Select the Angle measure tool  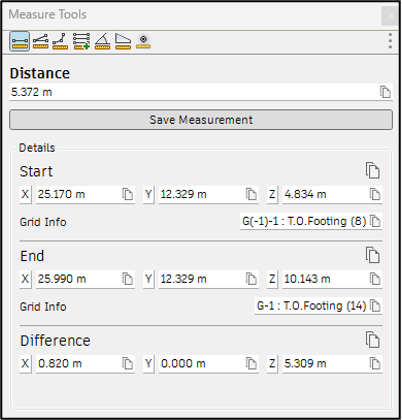tap(102, 41)
